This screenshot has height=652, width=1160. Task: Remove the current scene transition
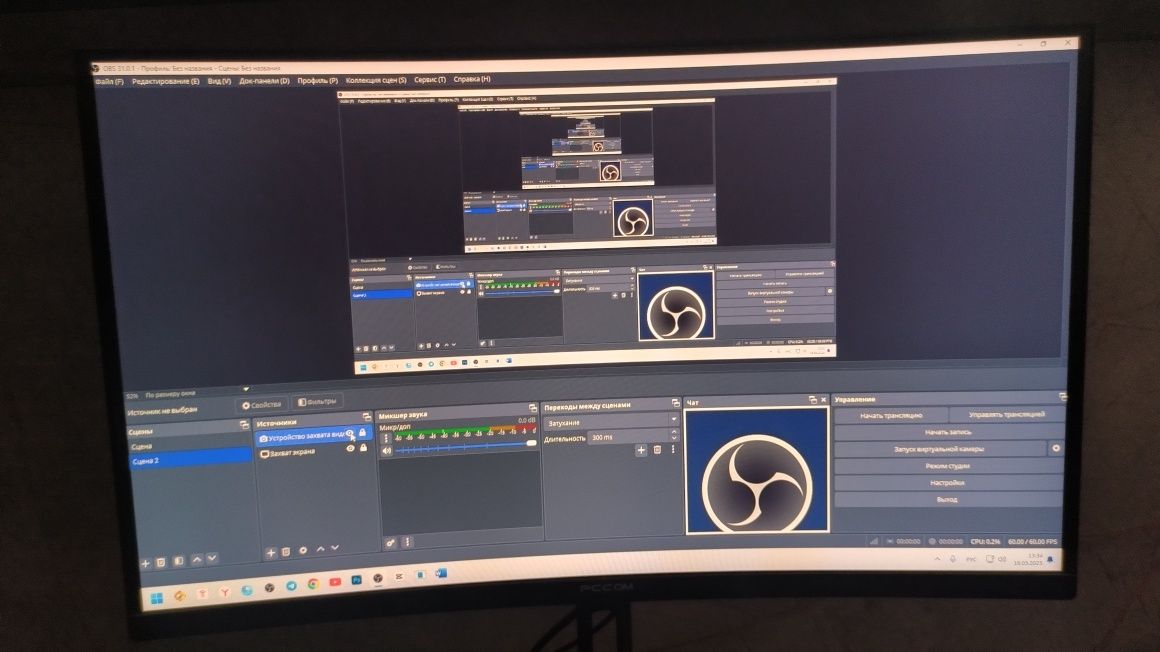click(657, 450)
